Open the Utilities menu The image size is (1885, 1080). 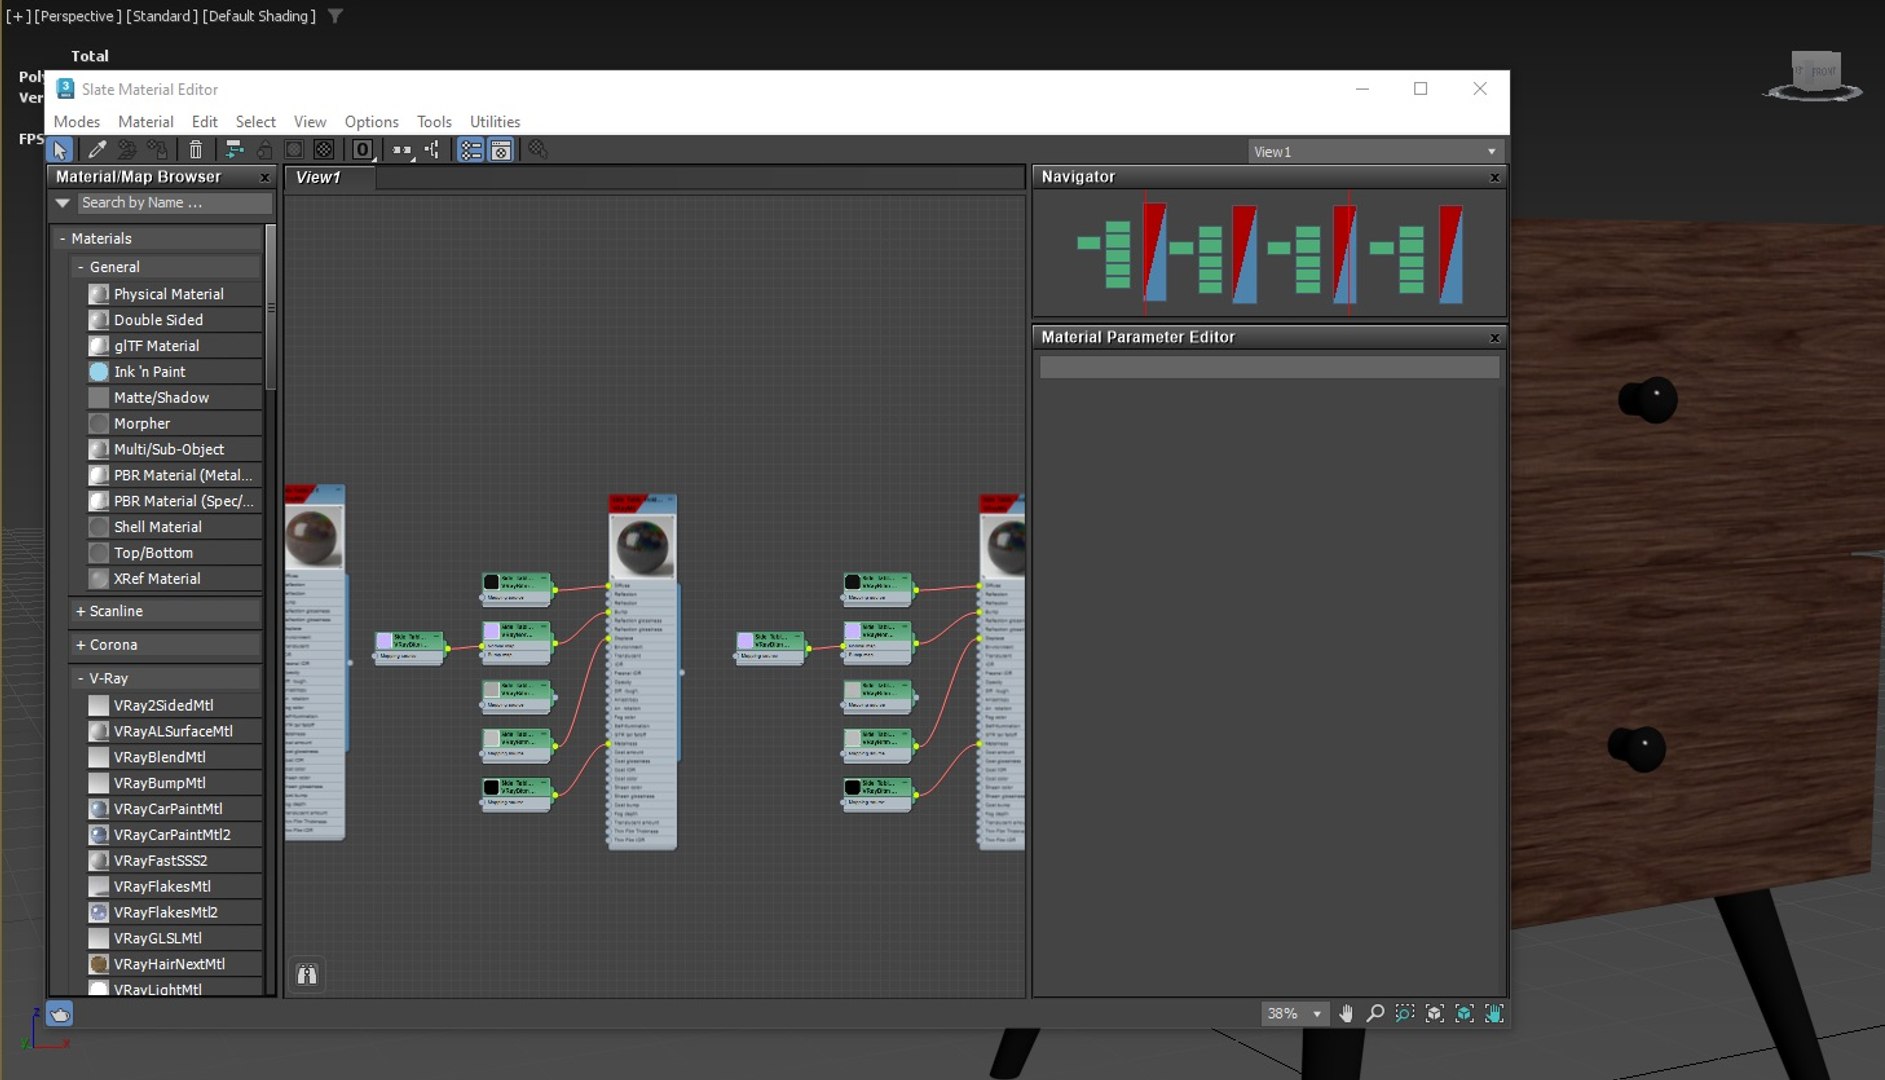point(495,122)
